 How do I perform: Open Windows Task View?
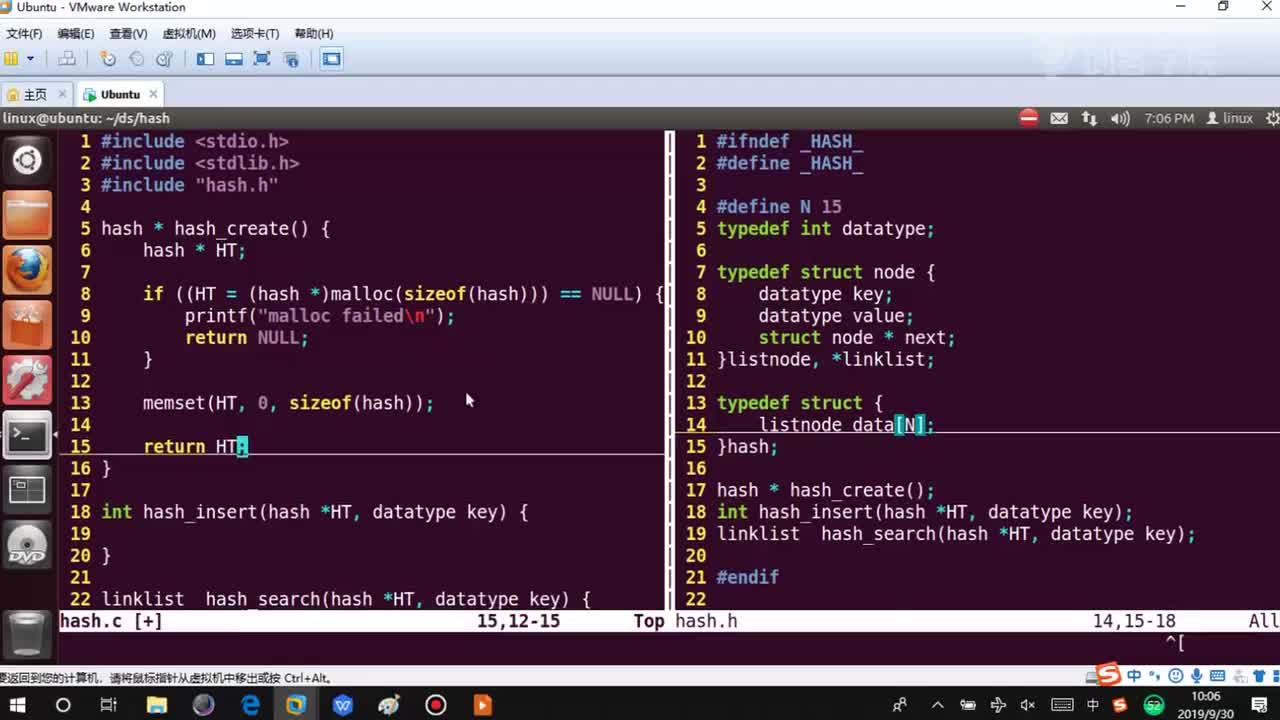point(109,705)
